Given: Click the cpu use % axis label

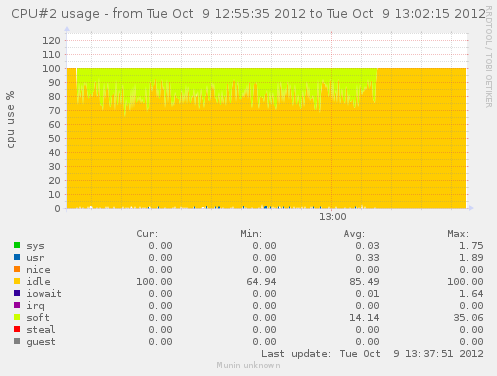Looking at the screenshot, I should (x=10, y=119).
